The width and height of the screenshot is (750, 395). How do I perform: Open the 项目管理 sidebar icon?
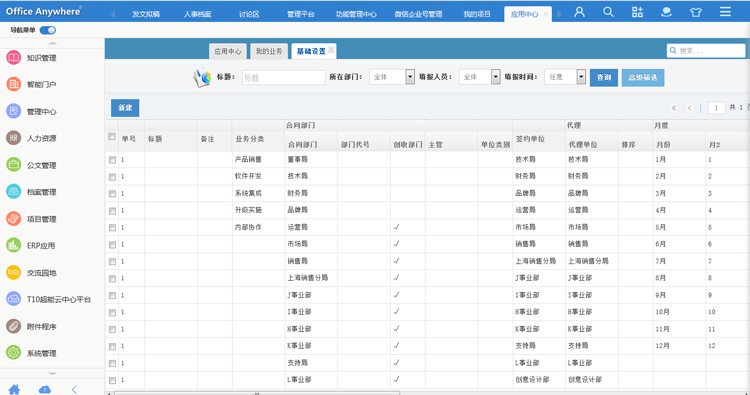13,219
